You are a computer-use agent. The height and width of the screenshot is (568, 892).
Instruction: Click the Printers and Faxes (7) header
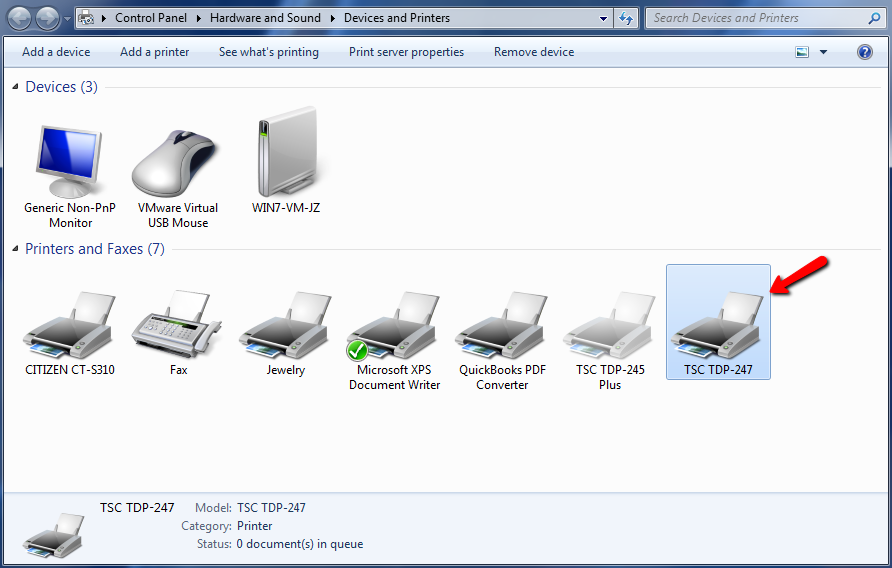(95, 249)
